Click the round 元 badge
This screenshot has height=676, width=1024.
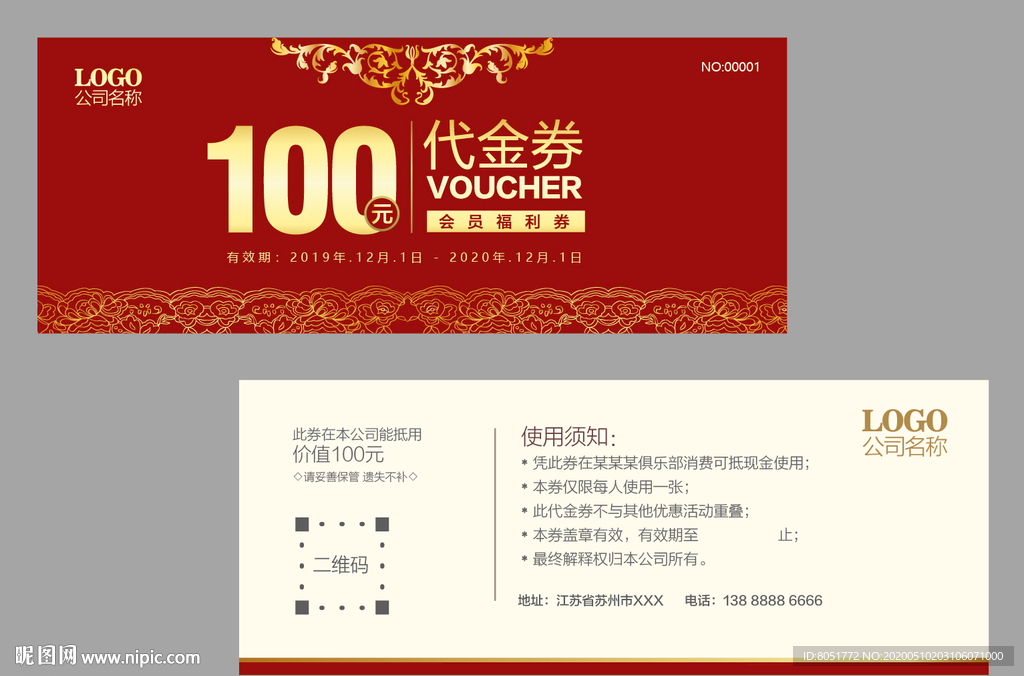tap(382, 214)
